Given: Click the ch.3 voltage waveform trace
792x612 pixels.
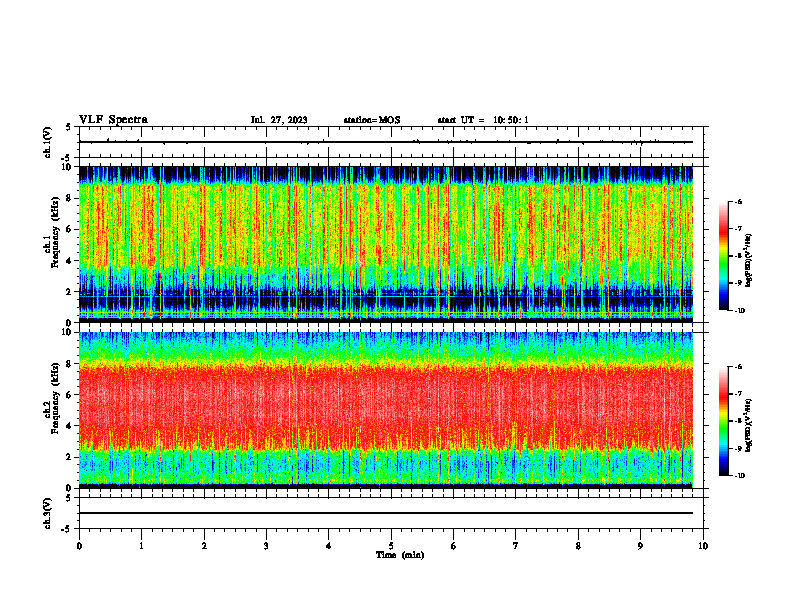Looking at the screenshot, I should tap(386, 513).
